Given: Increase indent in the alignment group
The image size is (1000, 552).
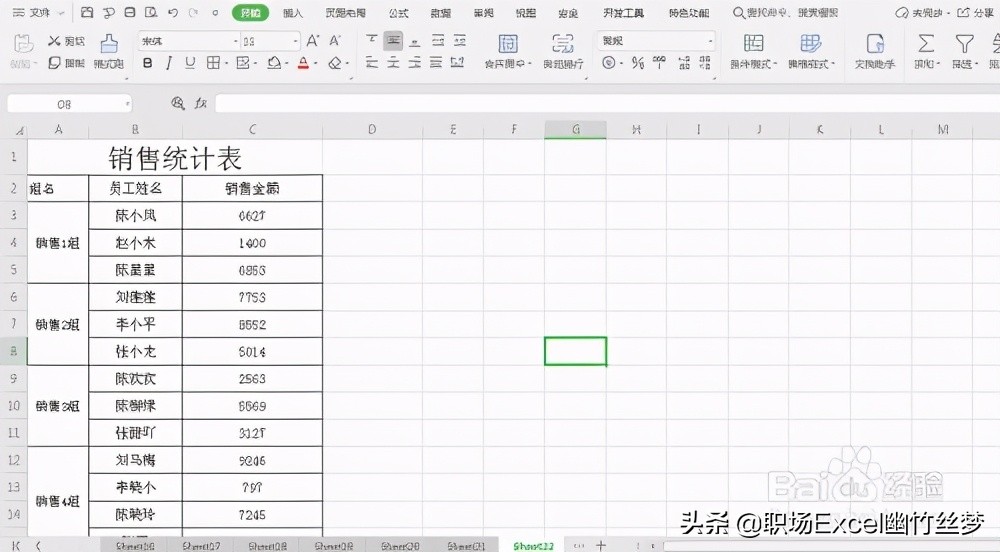Looking at the screenshot, I should click(460, 41).
